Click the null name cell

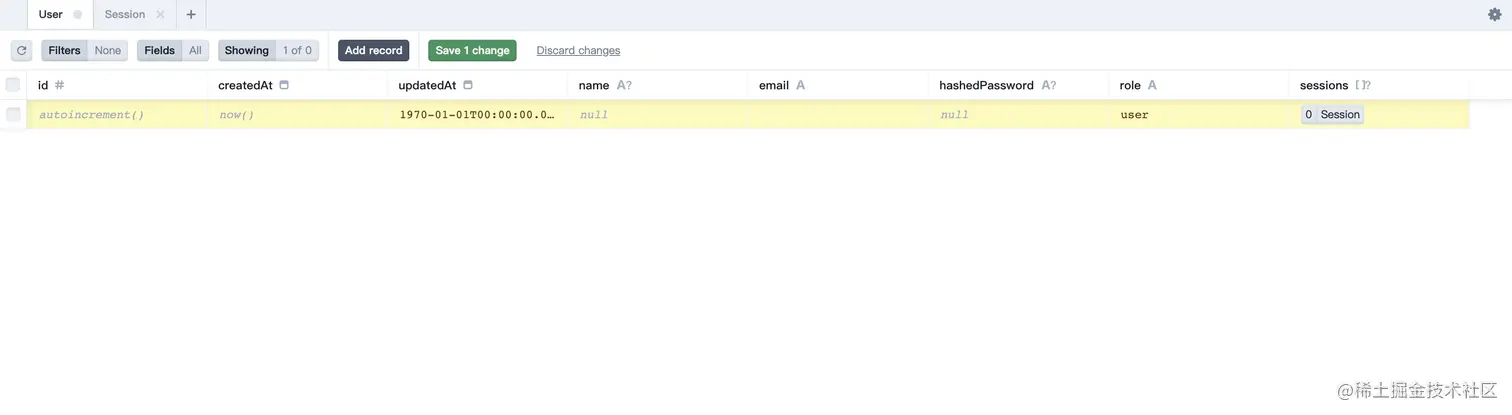point(657,114)
